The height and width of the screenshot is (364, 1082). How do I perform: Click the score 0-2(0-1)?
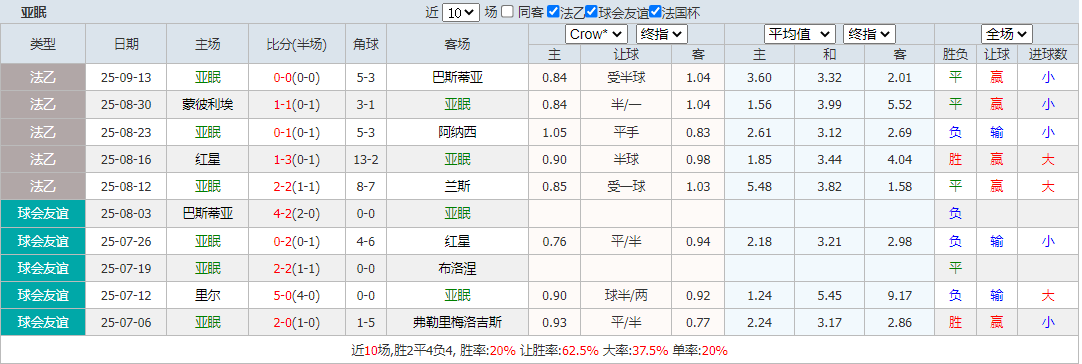297,241
